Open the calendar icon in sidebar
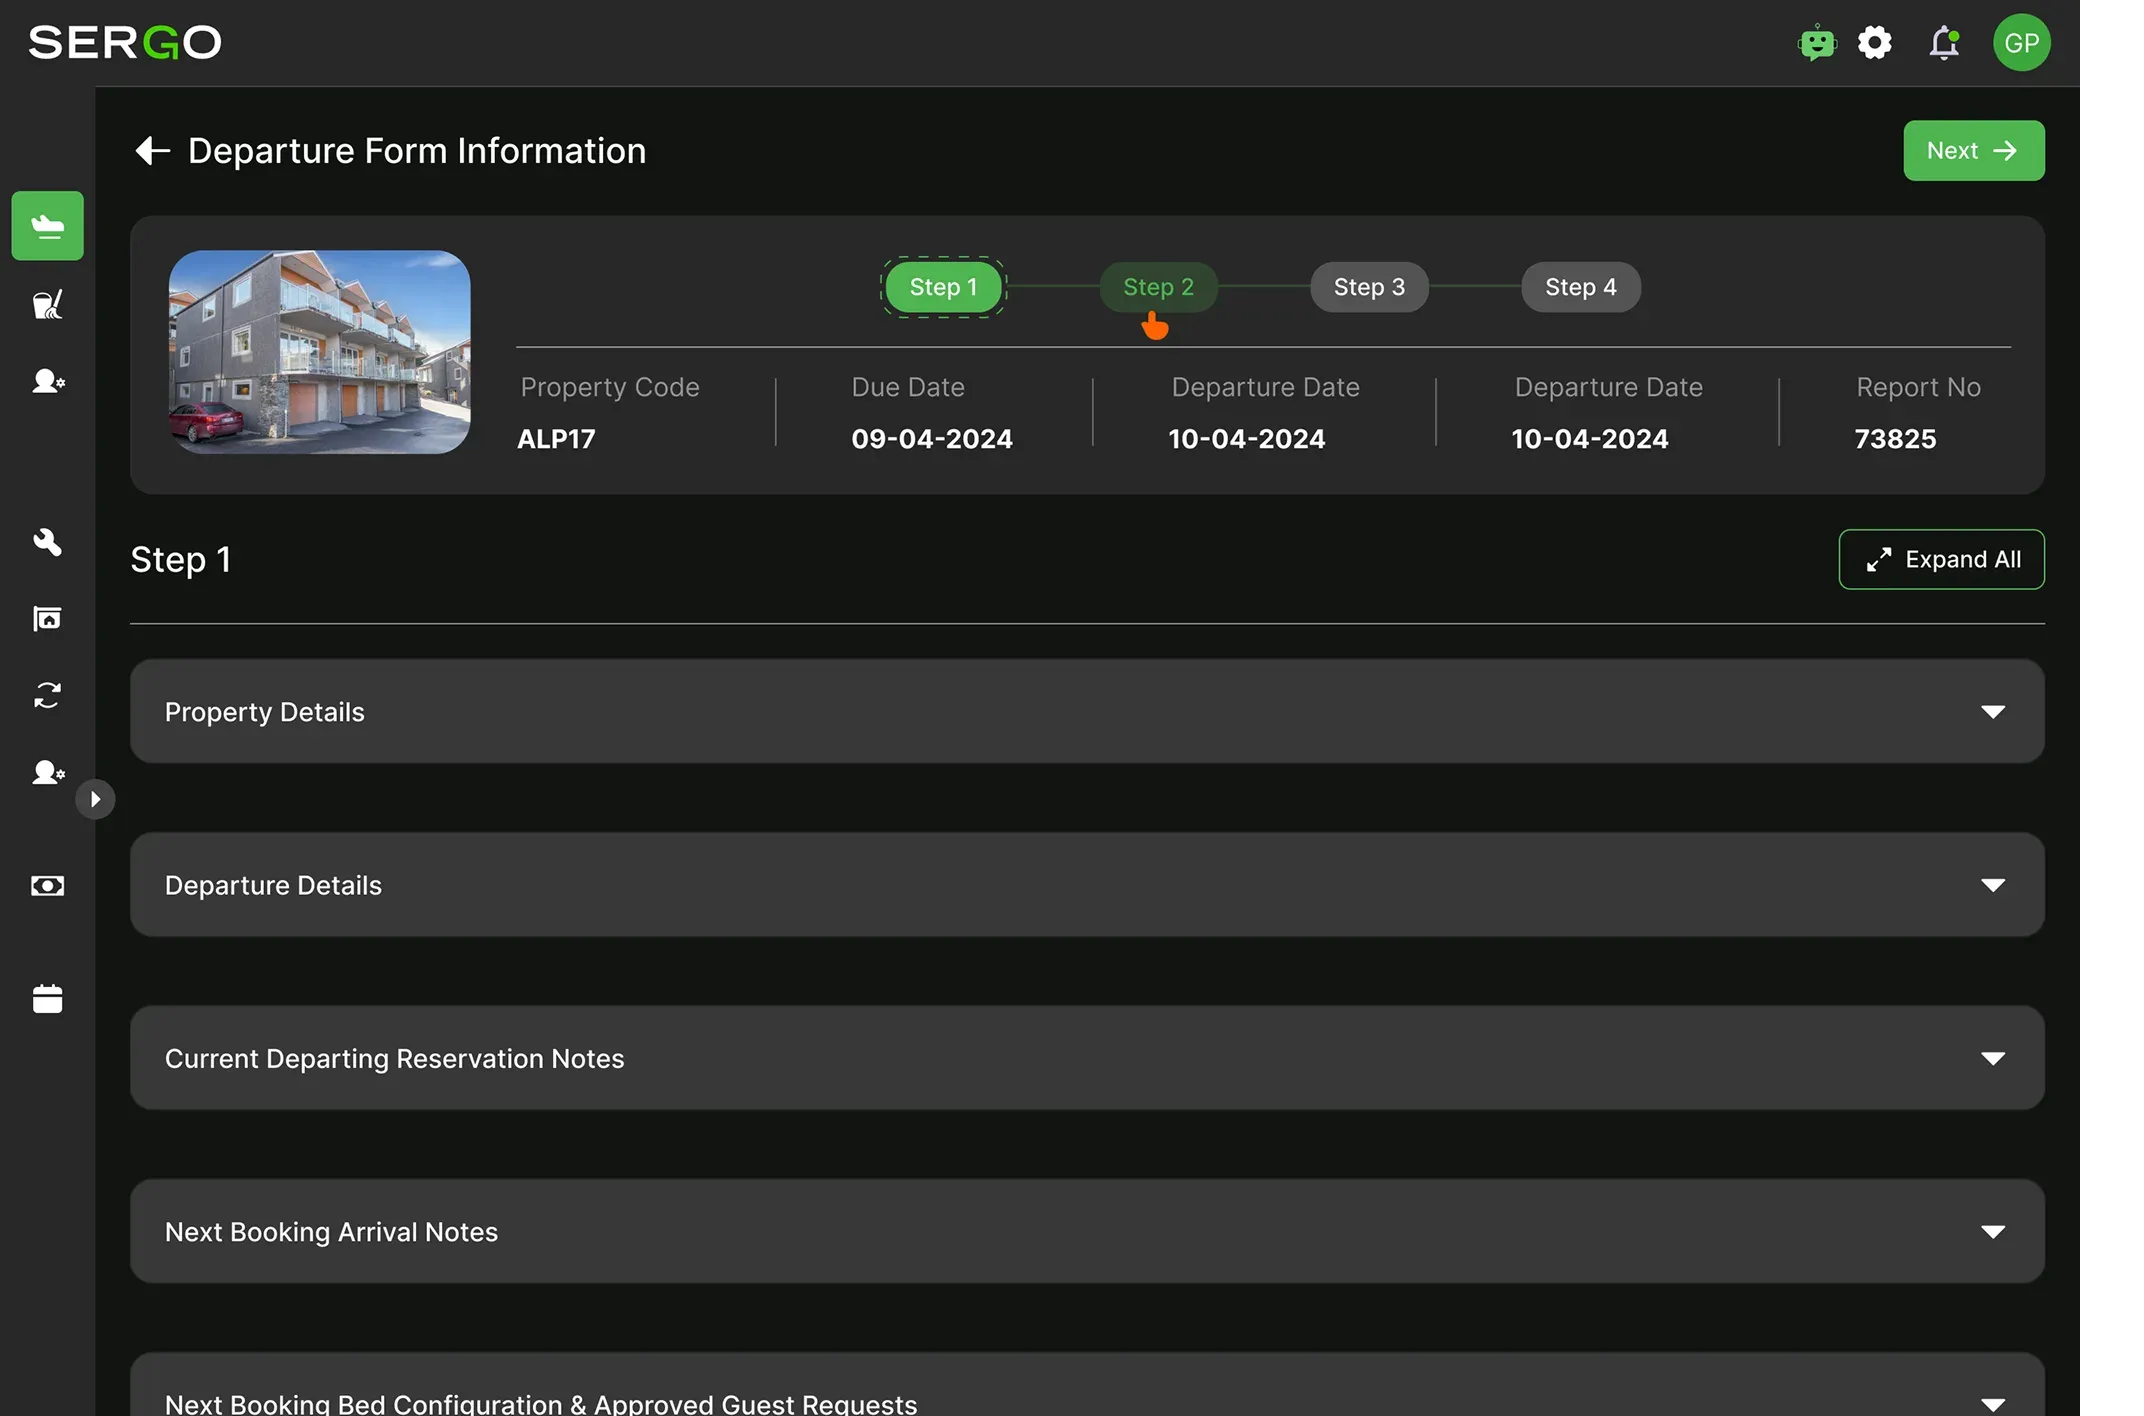2144x1416 pixels. coord(48,998)
